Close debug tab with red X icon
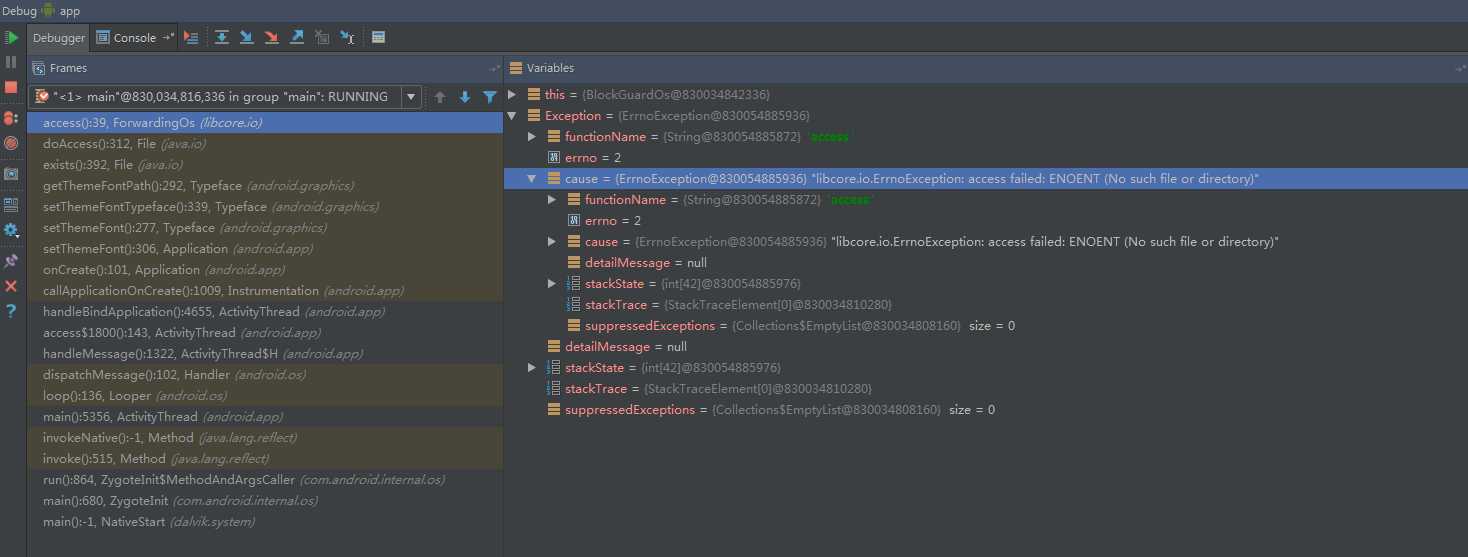 pyautogui.click(x=11, y=286)
